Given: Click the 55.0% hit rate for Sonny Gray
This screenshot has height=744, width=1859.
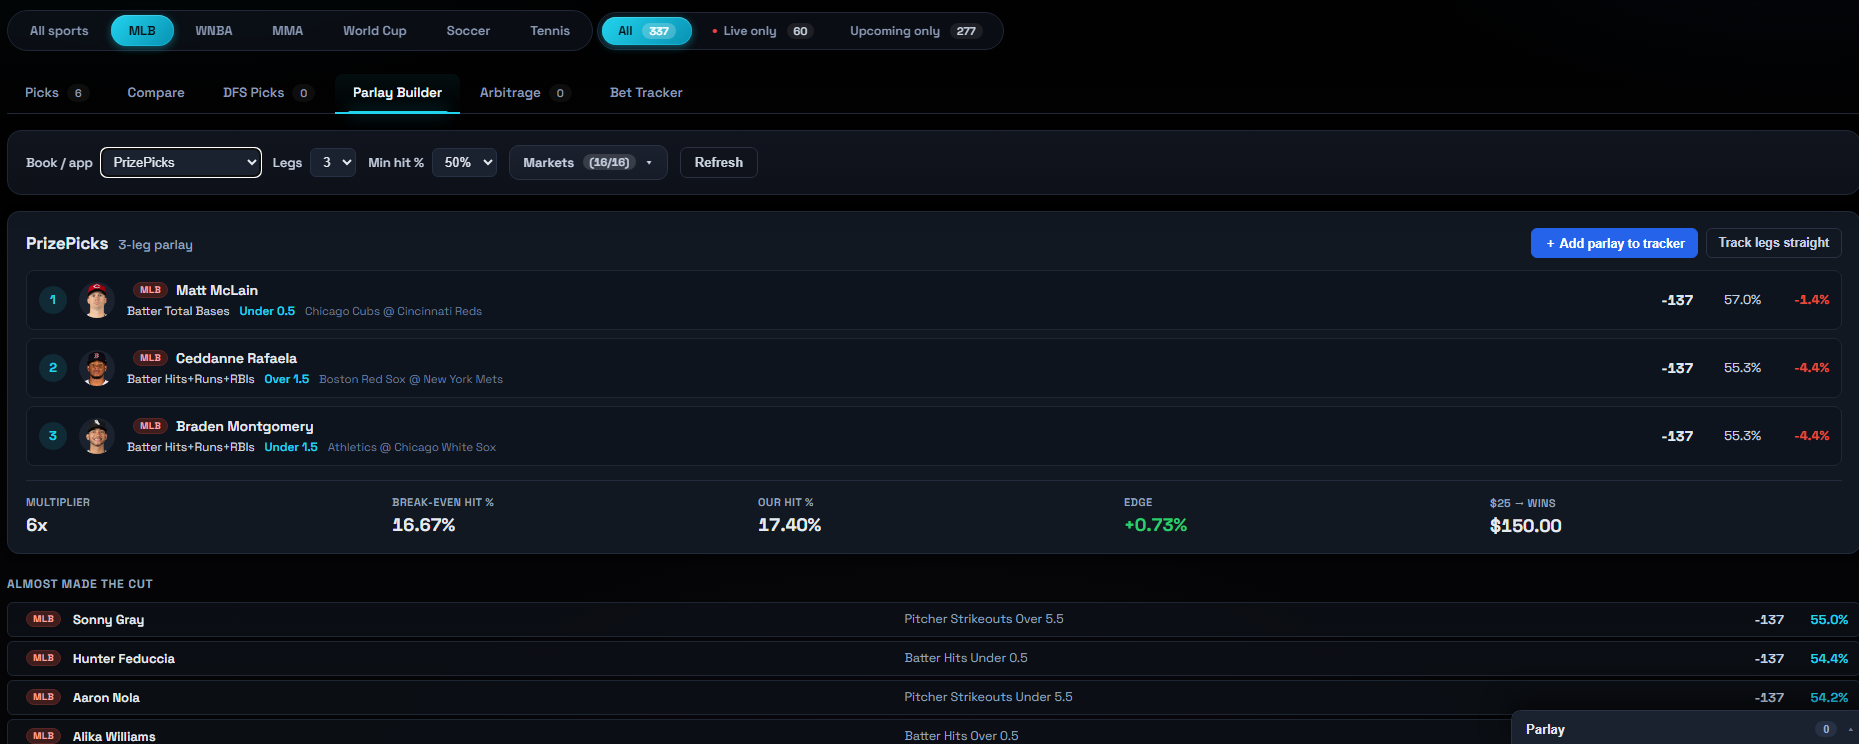Looking at the screenshot, I should point(1829,620).
